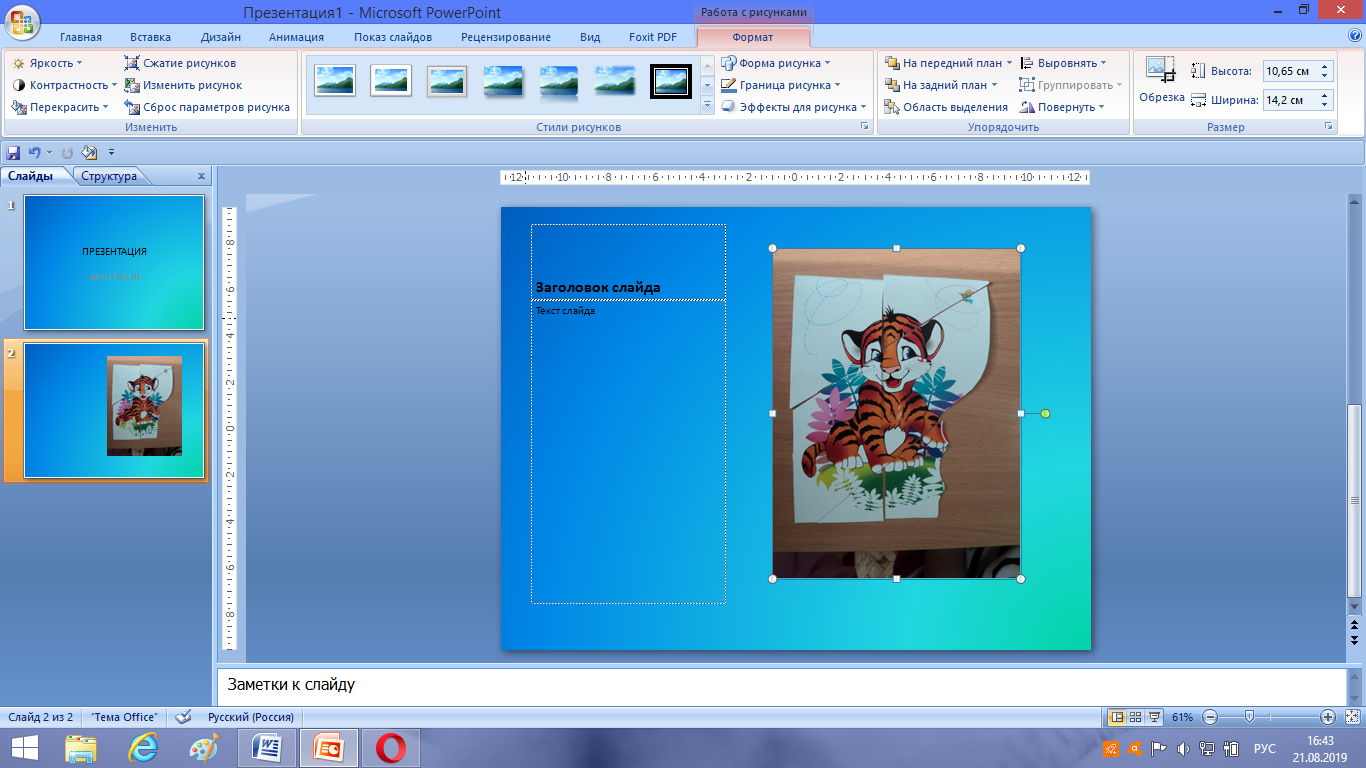Screen dimensions: 1366x768
Task: Switch to Normal view in status bar
Action: point(1117,717)
